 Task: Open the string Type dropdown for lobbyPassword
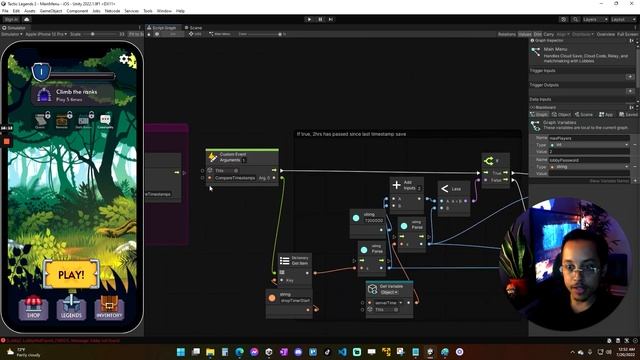(589, 167)
